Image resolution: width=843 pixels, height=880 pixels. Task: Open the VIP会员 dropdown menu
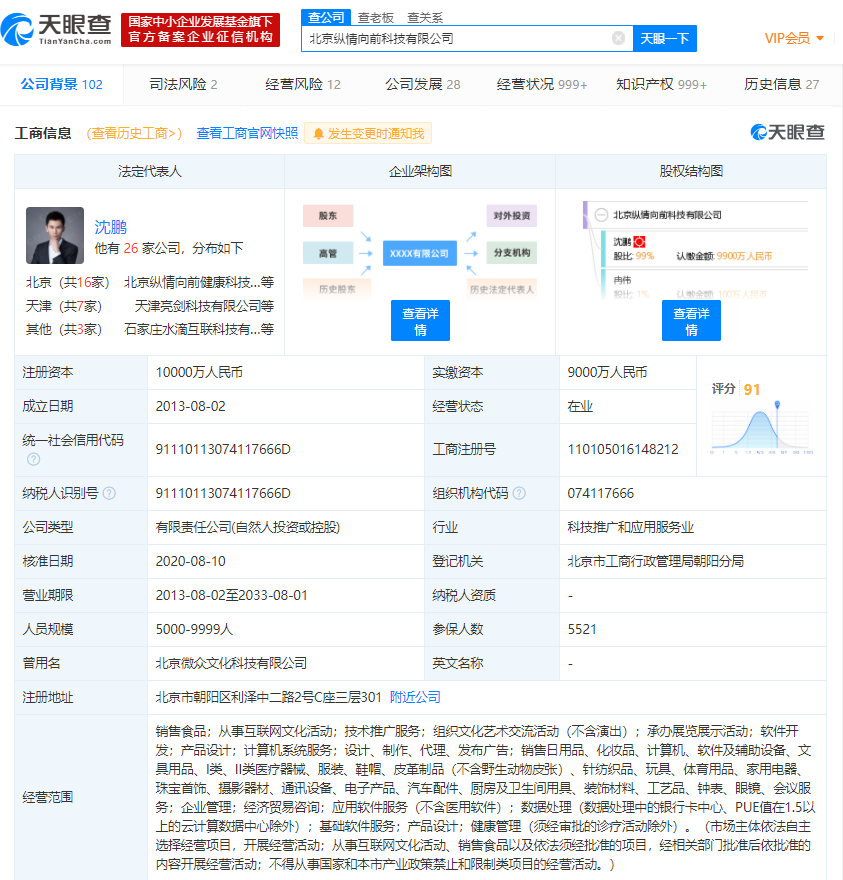pos(794,38)
